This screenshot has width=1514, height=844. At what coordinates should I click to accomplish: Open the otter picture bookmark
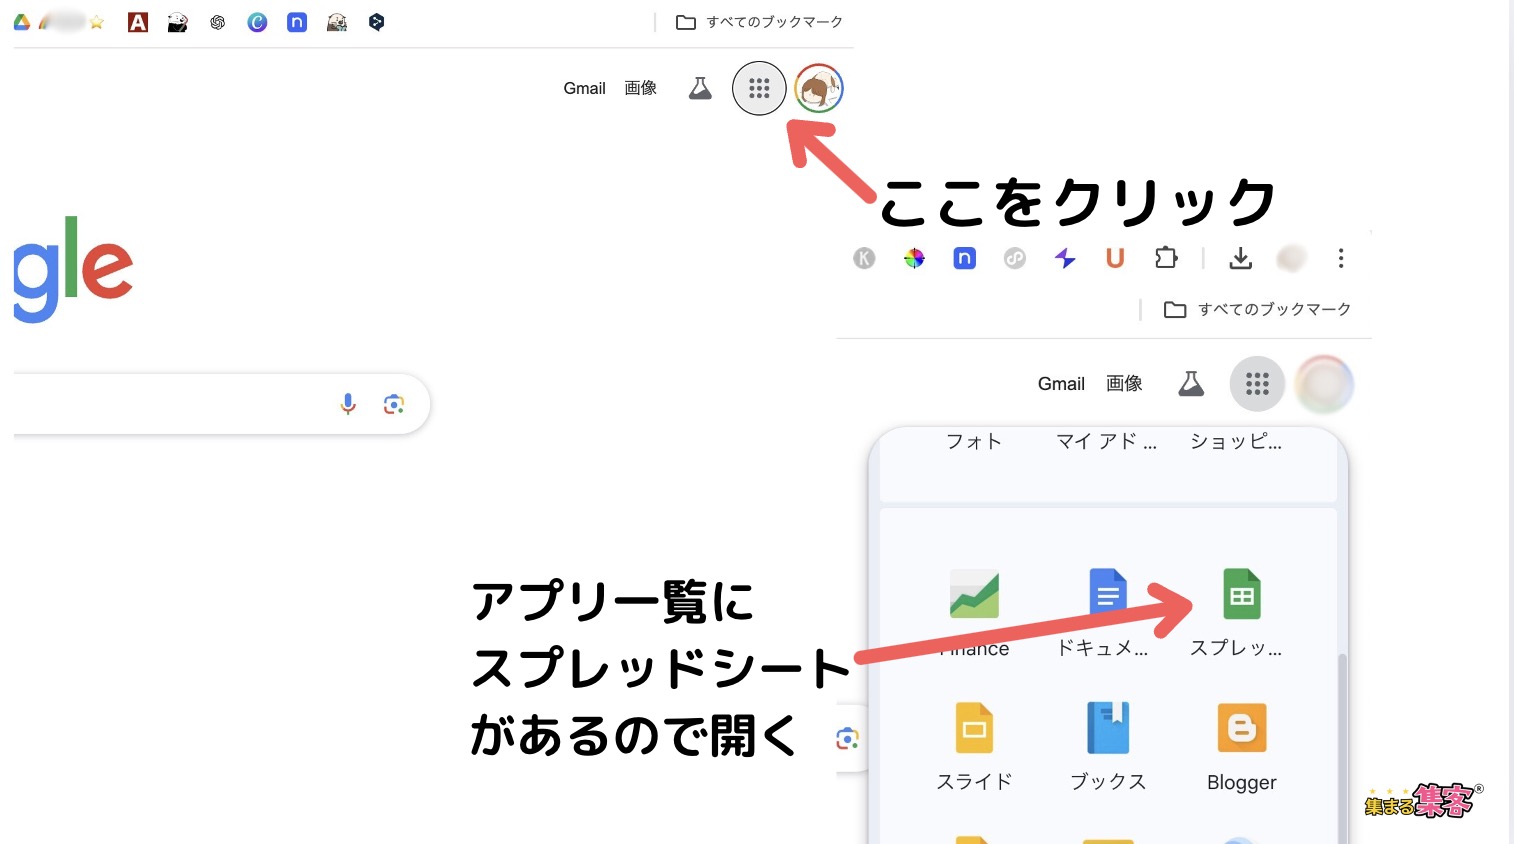point(337,22)
